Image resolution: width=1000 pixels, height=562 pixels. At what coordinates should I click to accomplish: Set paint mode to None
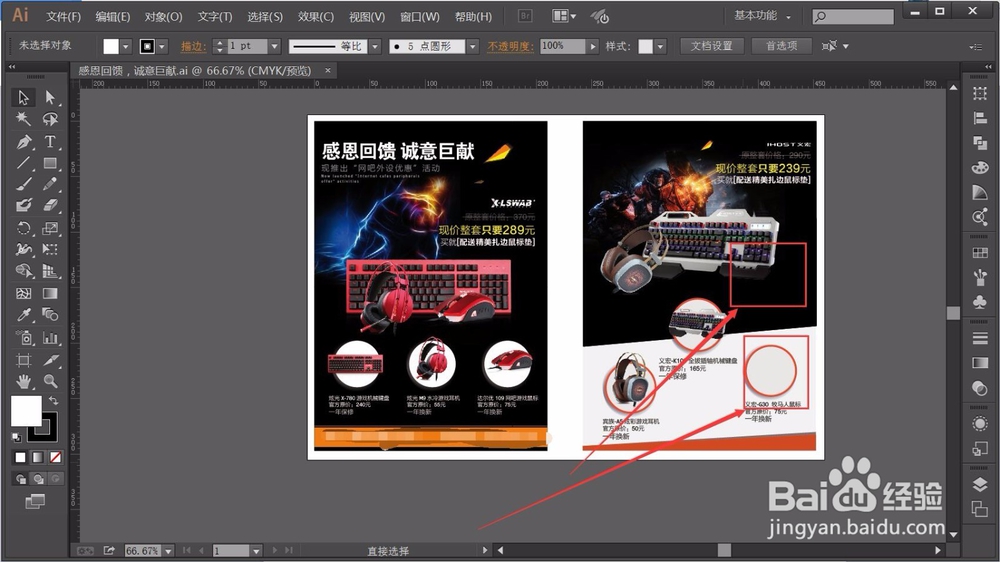(56, 457)
